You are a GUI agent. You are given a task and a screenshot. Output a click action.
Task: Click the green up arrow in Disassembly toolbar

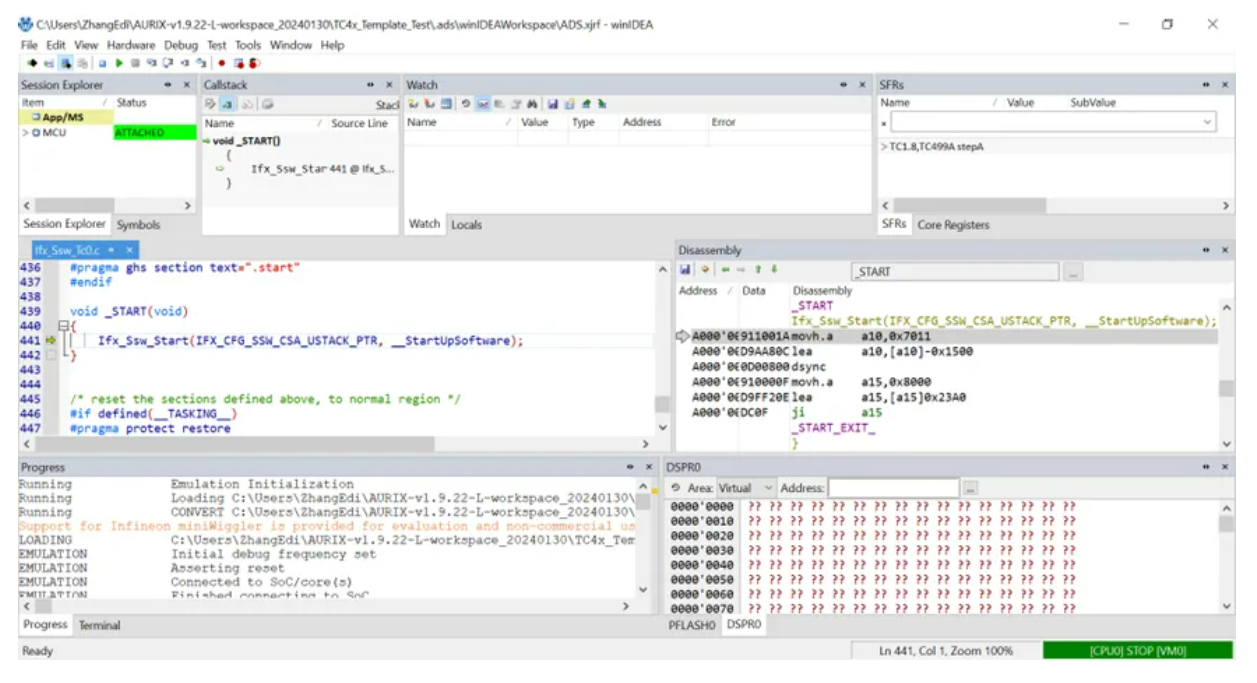click(757, 270)
